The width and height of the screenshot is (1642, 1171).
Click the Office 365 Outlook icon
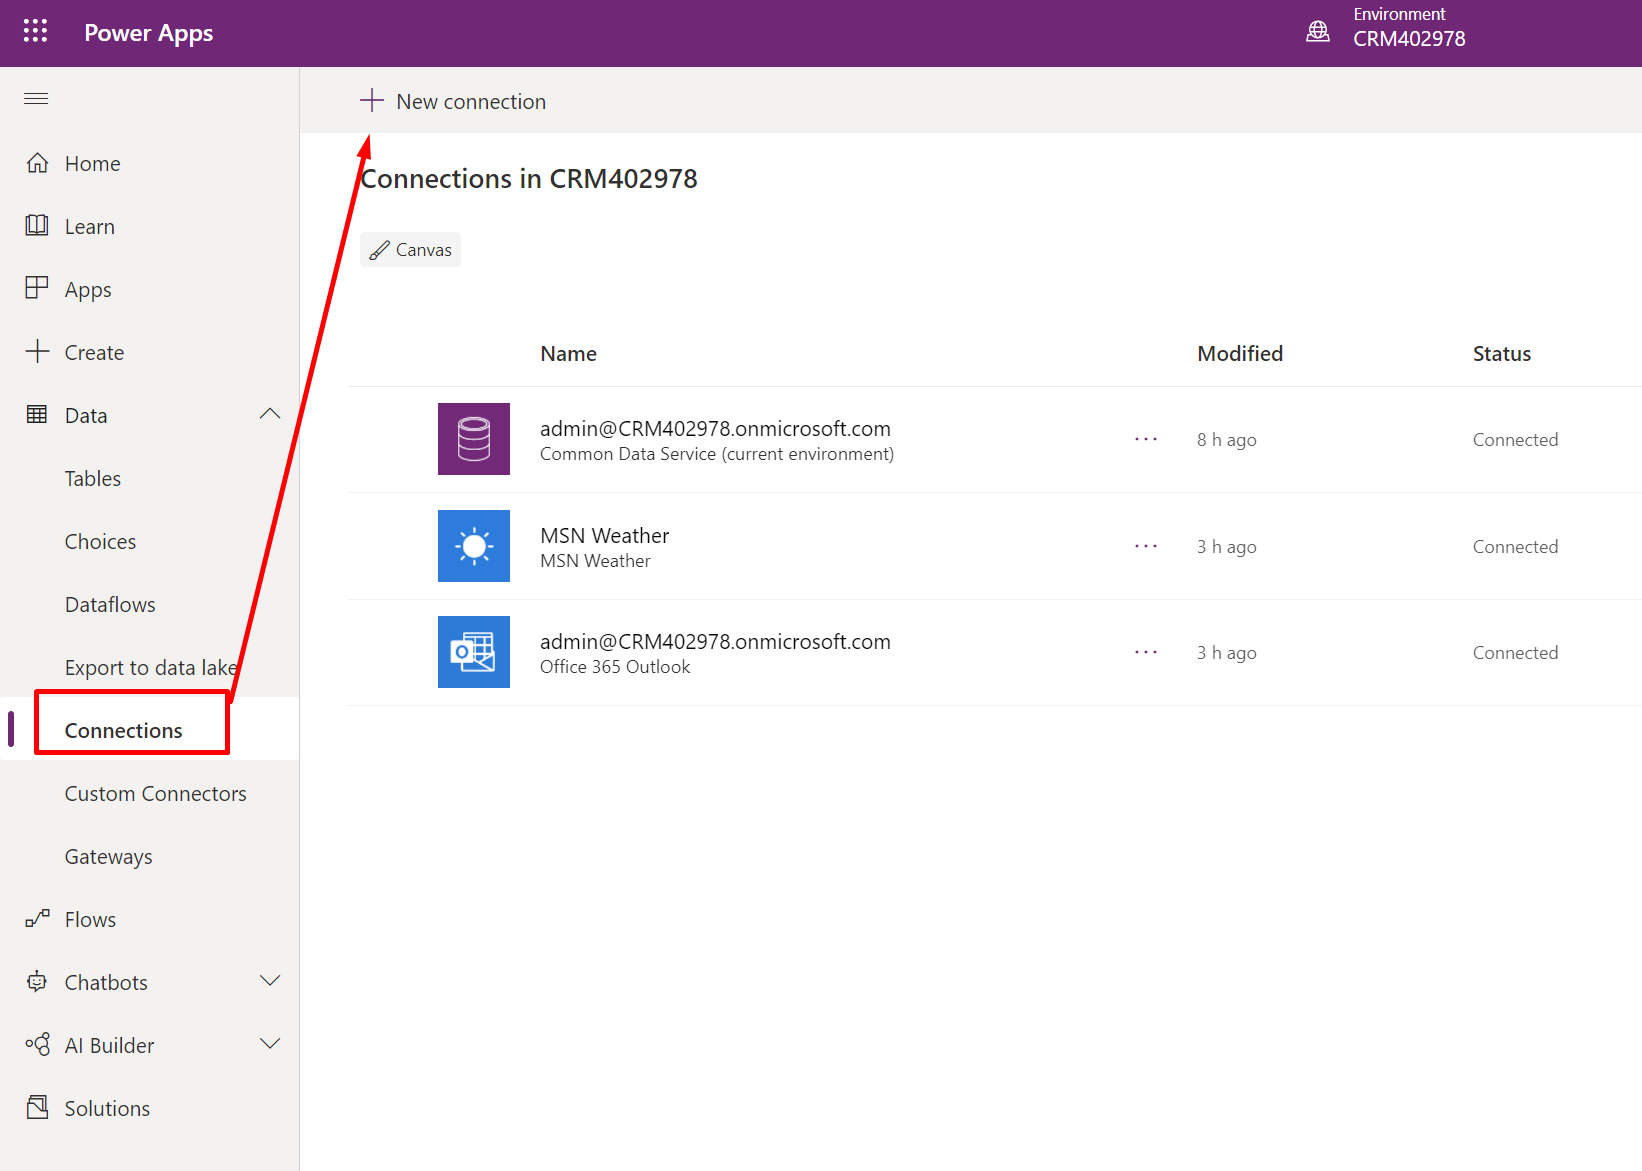474,652
